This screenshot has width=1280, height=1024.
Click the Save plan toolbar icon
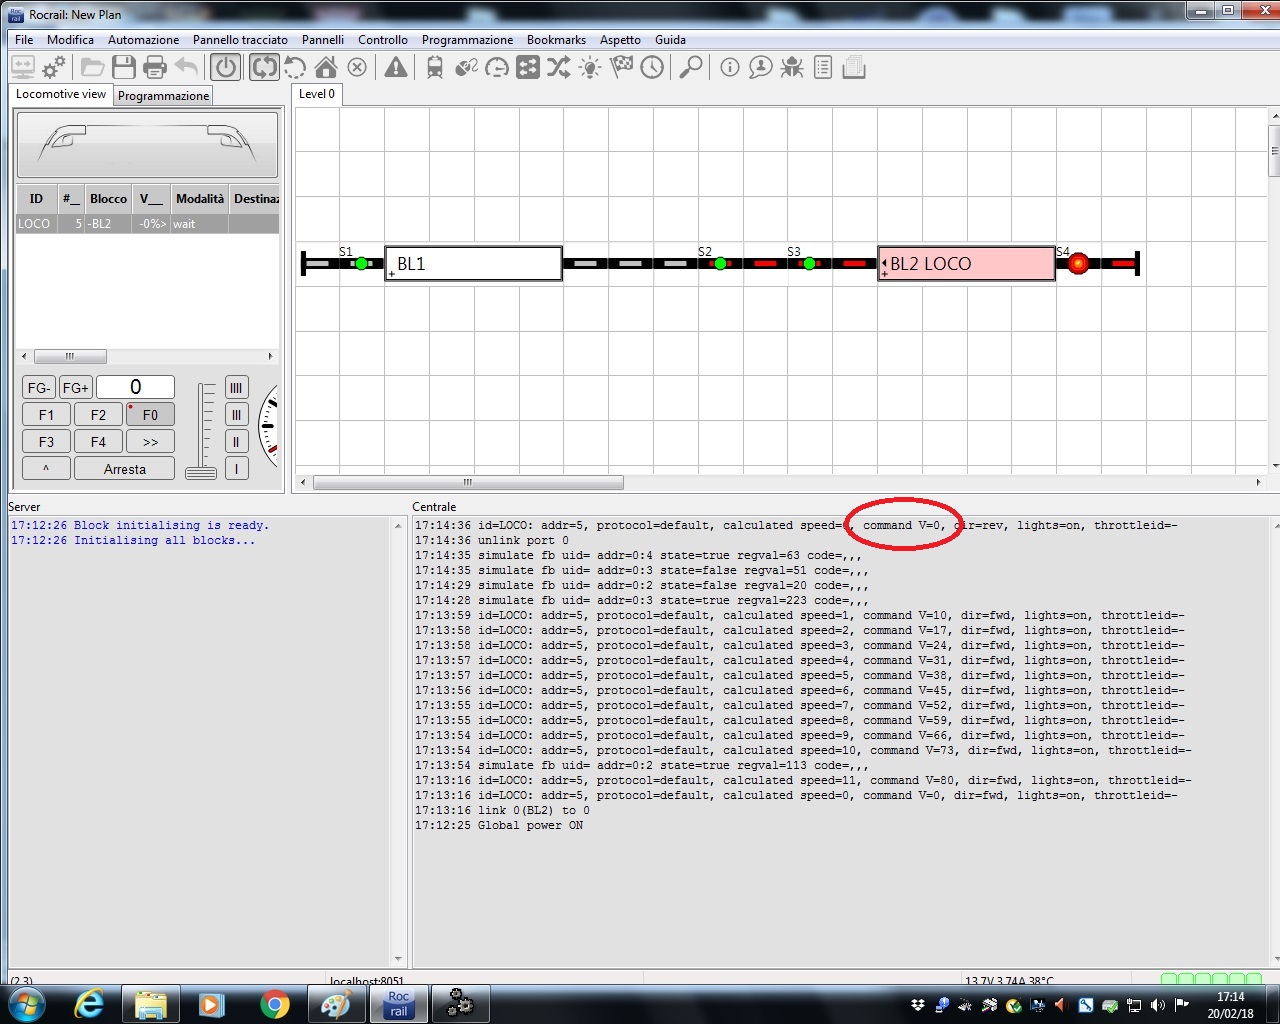(124, 68)
